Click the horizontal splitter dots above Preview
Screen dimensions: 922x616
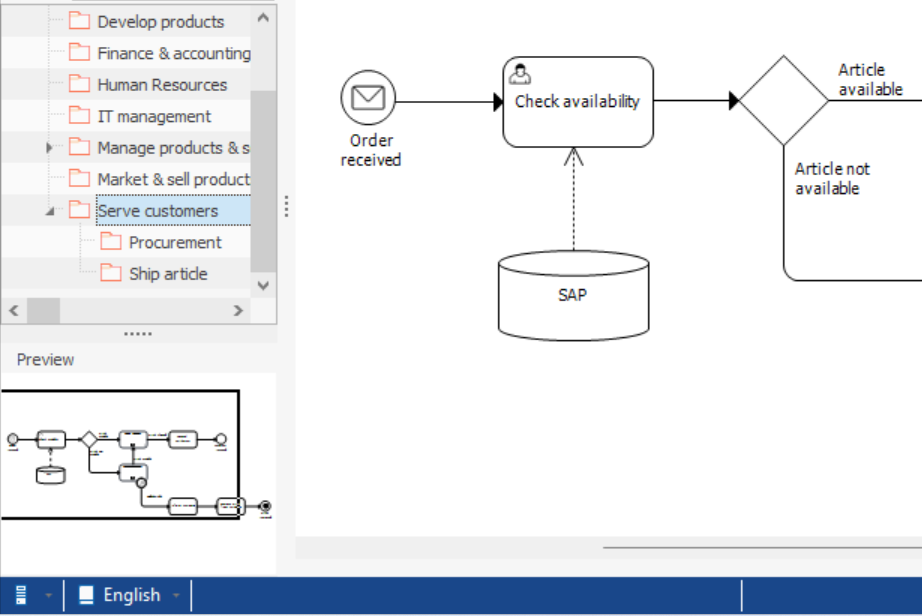138,333
